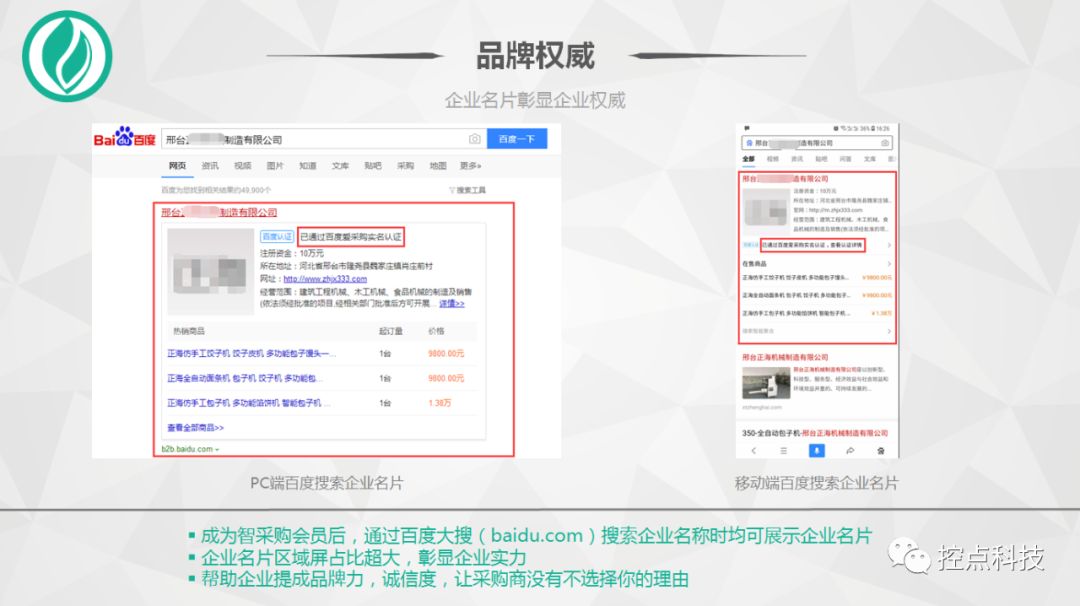Screen dimensions: 1080x606
Task: Open the 图片 tab in PC results
Action: 275,166
